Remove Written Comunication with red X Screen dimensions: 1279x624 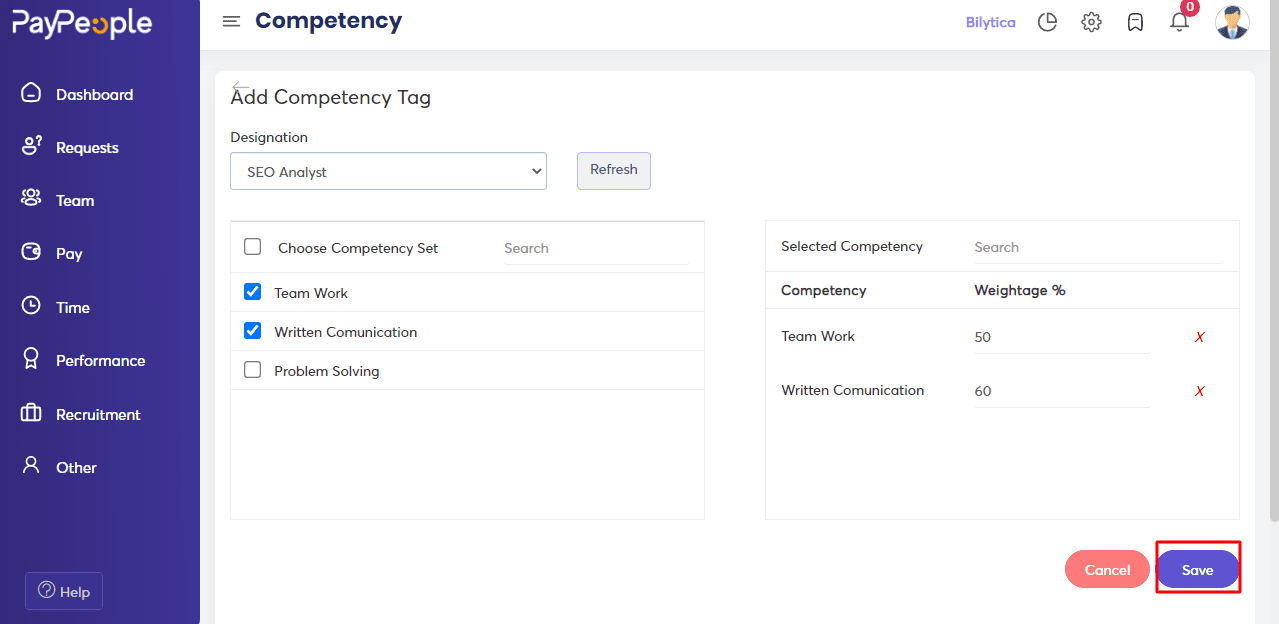1199,391
